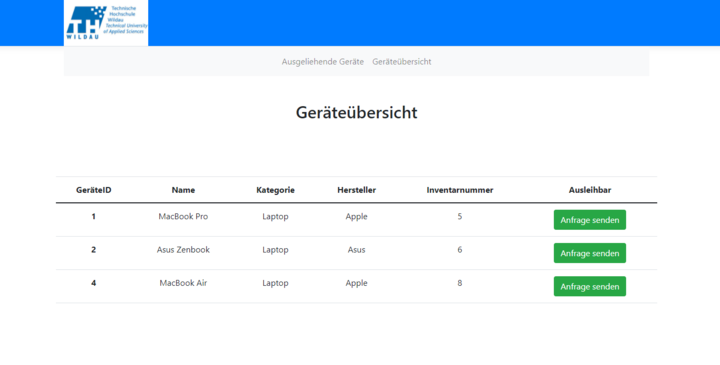Image resolution: width=720 pixels, height=365 pixels.
Task: Click the TH Wildau logo
Action: [106, 23]
